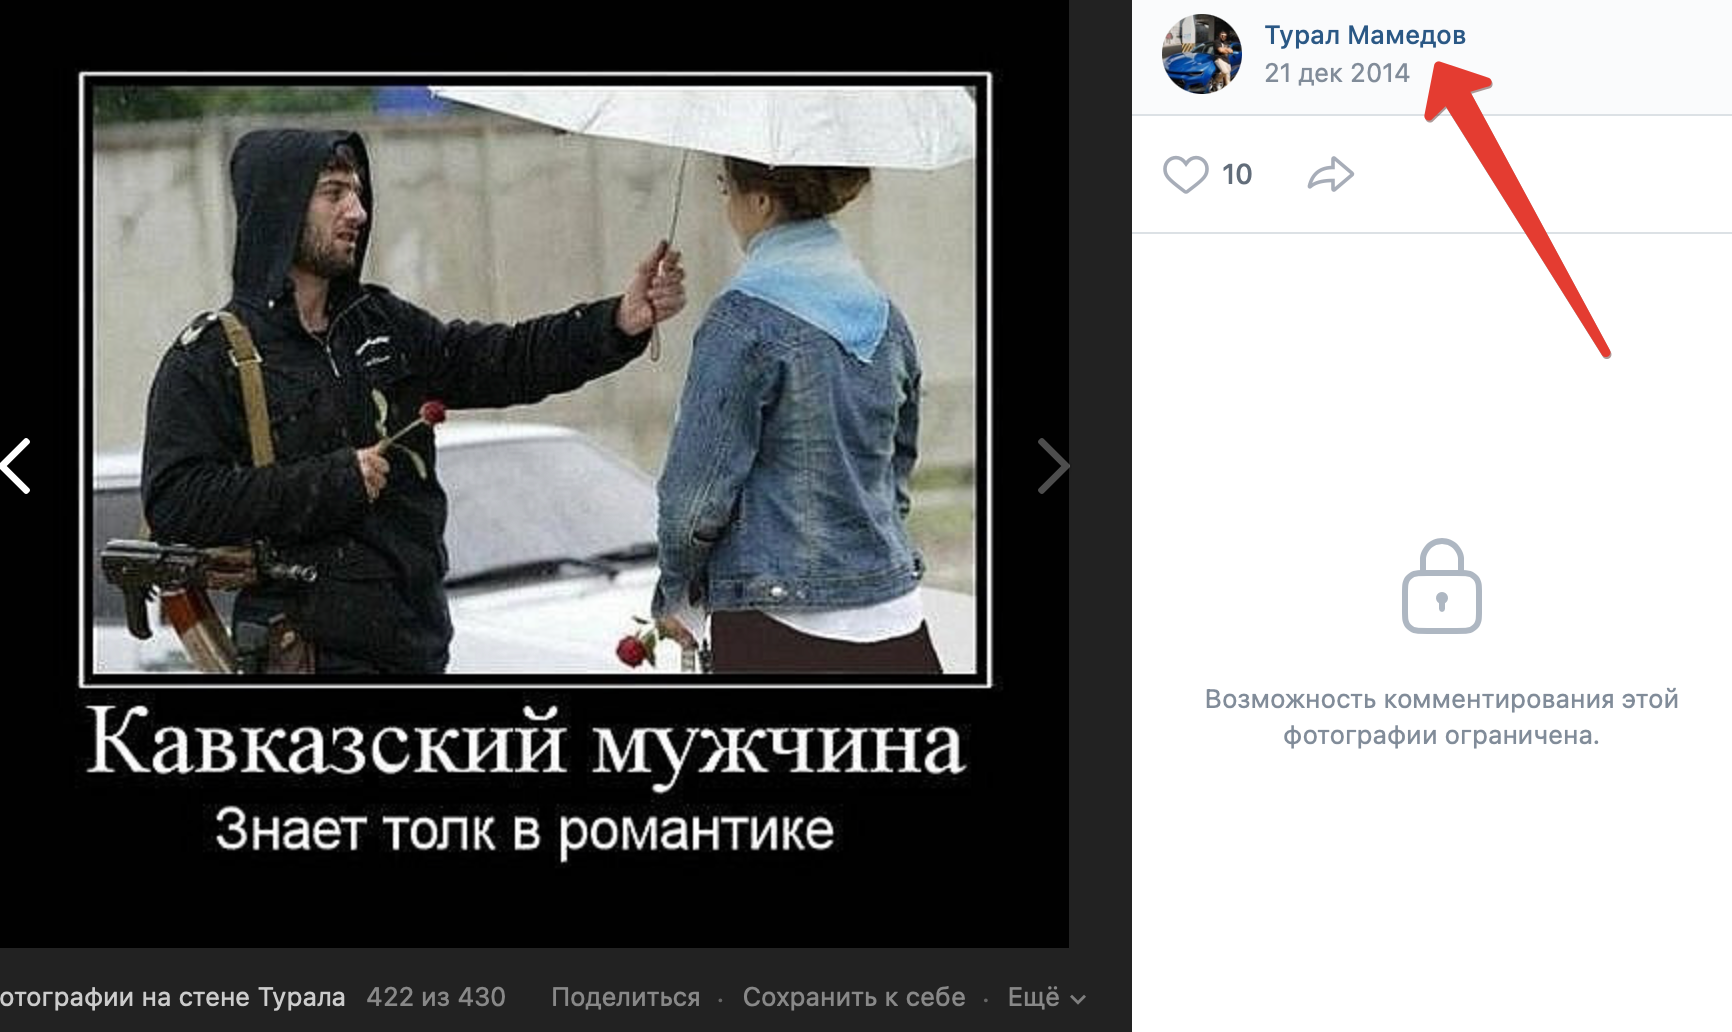Click the date 21 дек 2014
Screen dimensions: 1732x1032
coord(1337,73)
